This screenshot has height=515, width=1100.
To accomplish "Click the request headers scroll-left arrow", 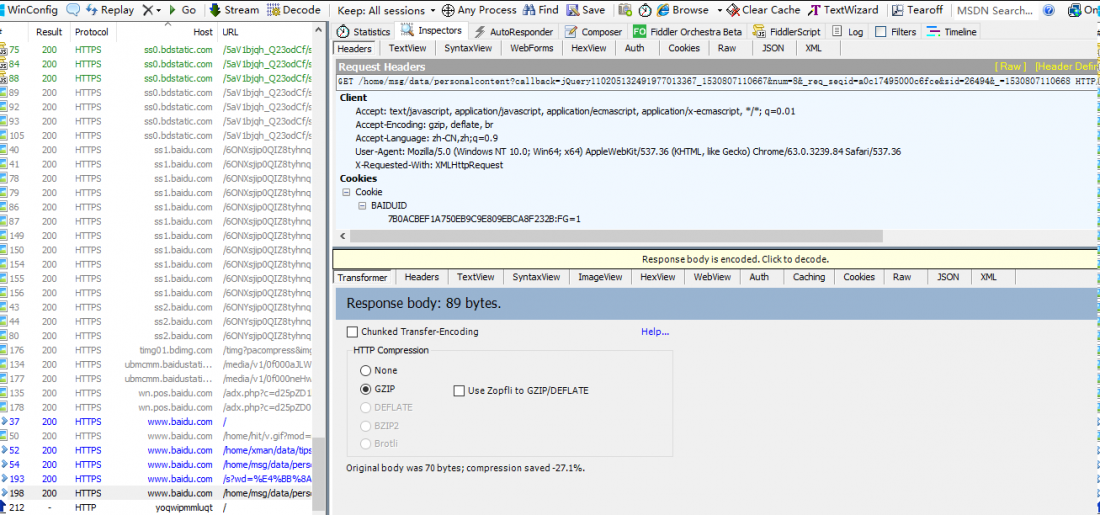I will pyautogui.click(x=342, y=237).
